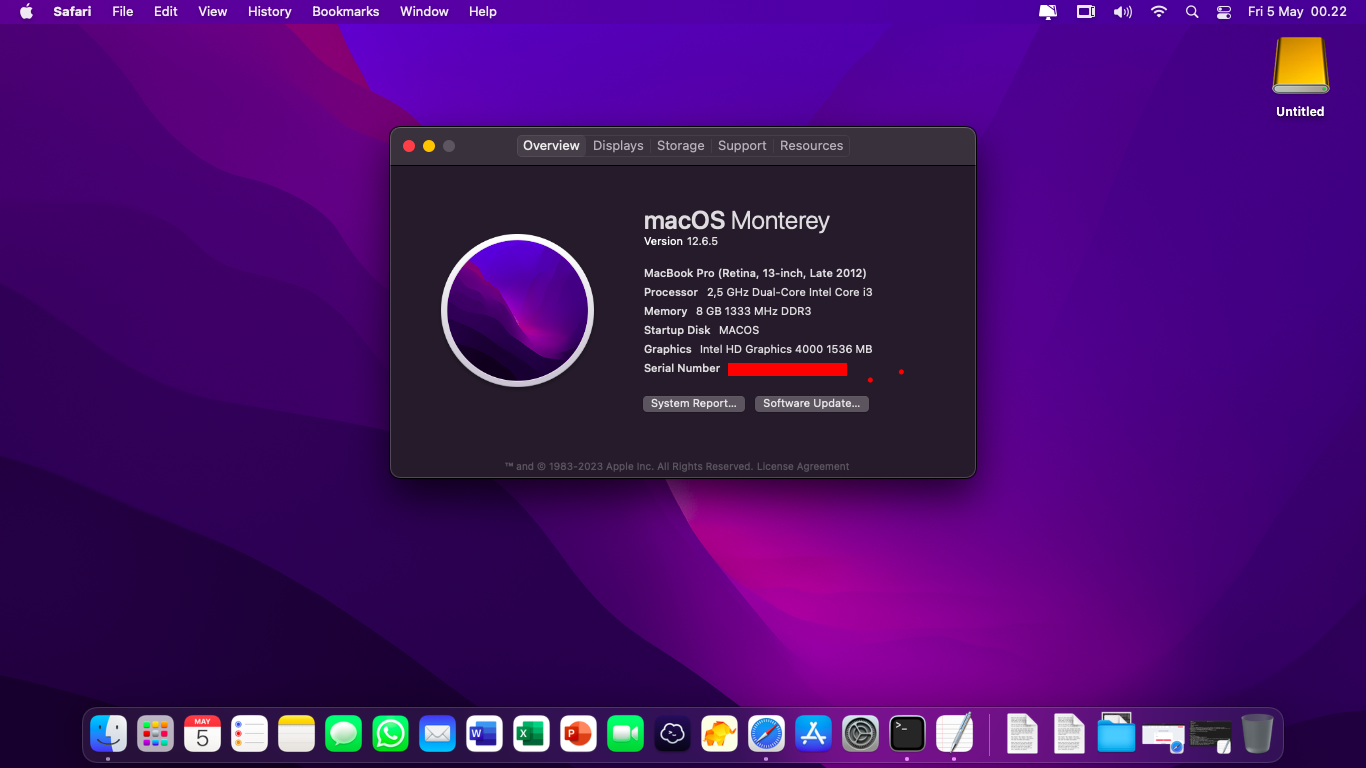Open the History menu

coord(270,12)
